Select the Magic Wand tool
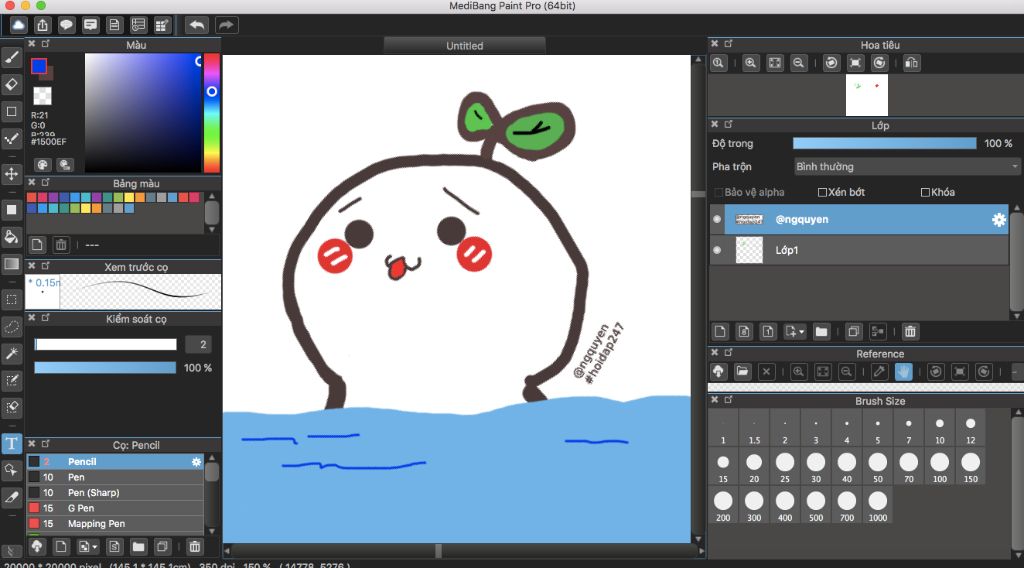Screen dimensions: 1024x568 tap(11, 354)
